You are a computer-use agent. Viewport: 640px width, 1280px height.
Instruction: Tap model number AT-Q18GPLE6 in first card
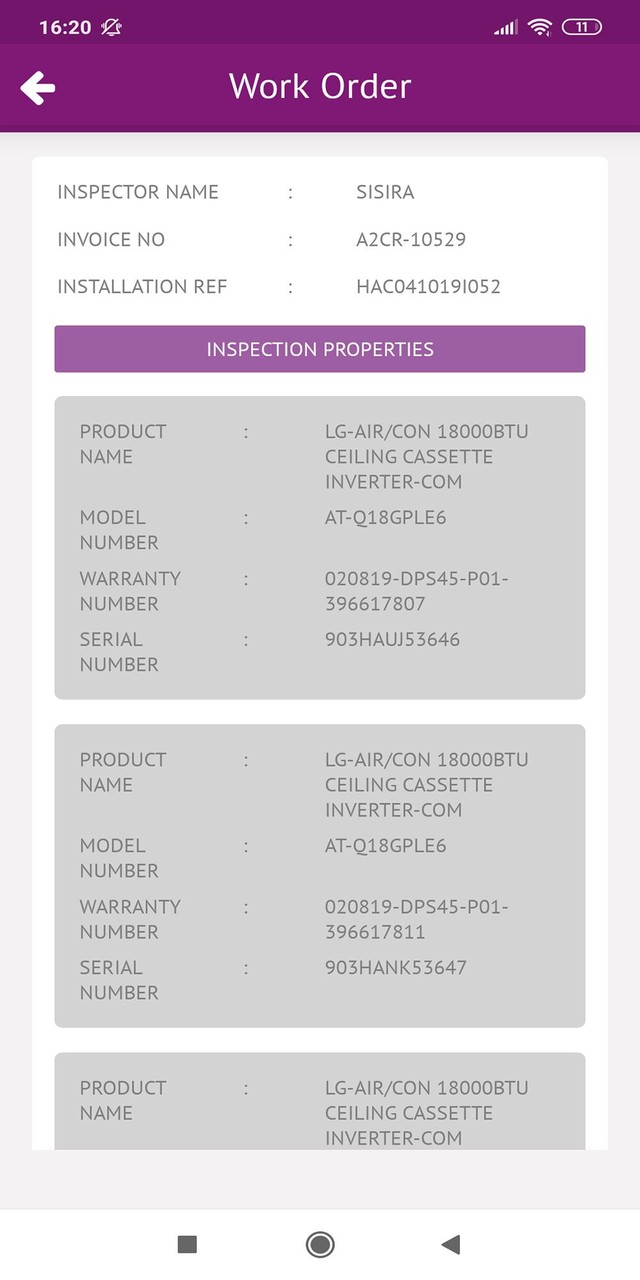click(x=385, y=518)
